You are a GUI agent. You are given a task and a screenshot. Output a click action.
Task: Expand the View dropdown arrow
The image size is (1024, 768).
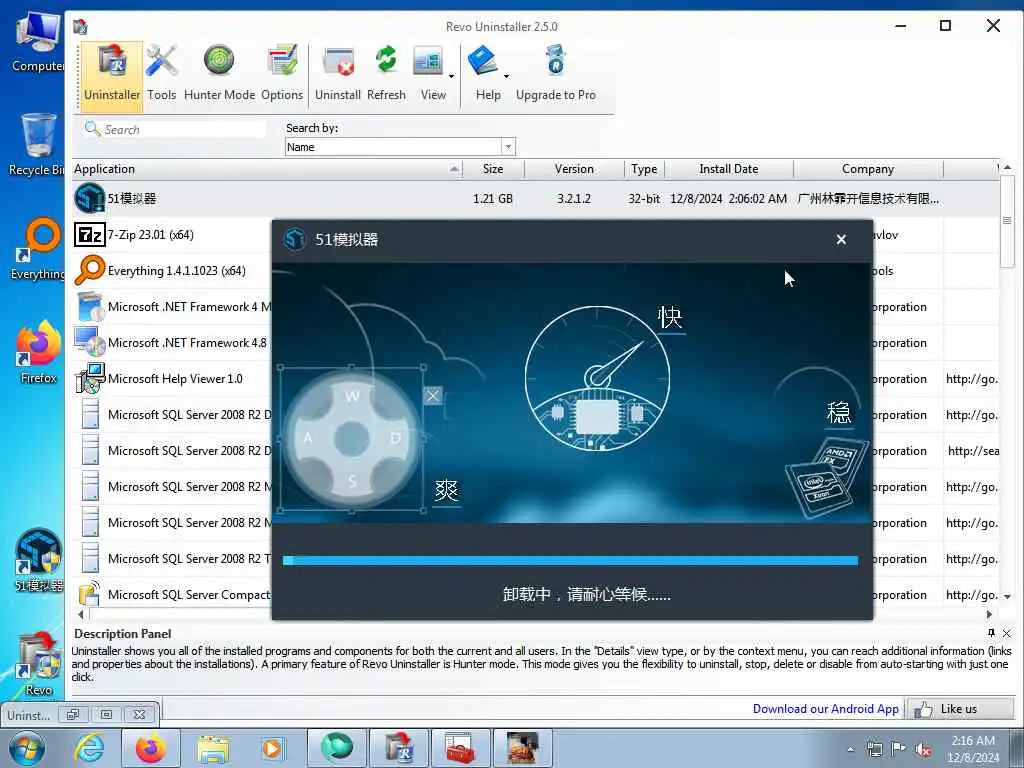(x=451, y=76)
